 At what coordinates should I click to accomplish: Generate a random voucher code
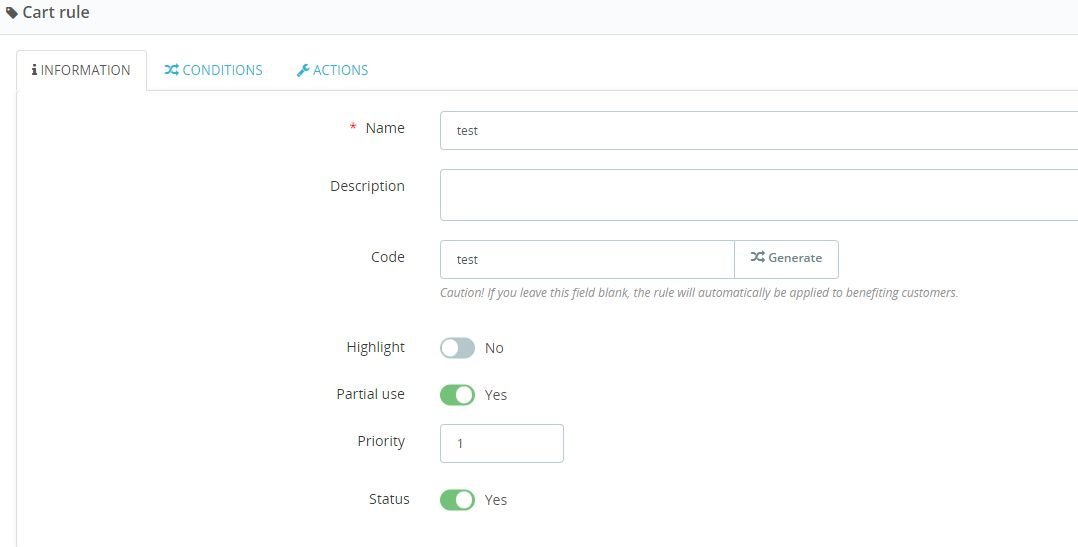pos(786,259)
